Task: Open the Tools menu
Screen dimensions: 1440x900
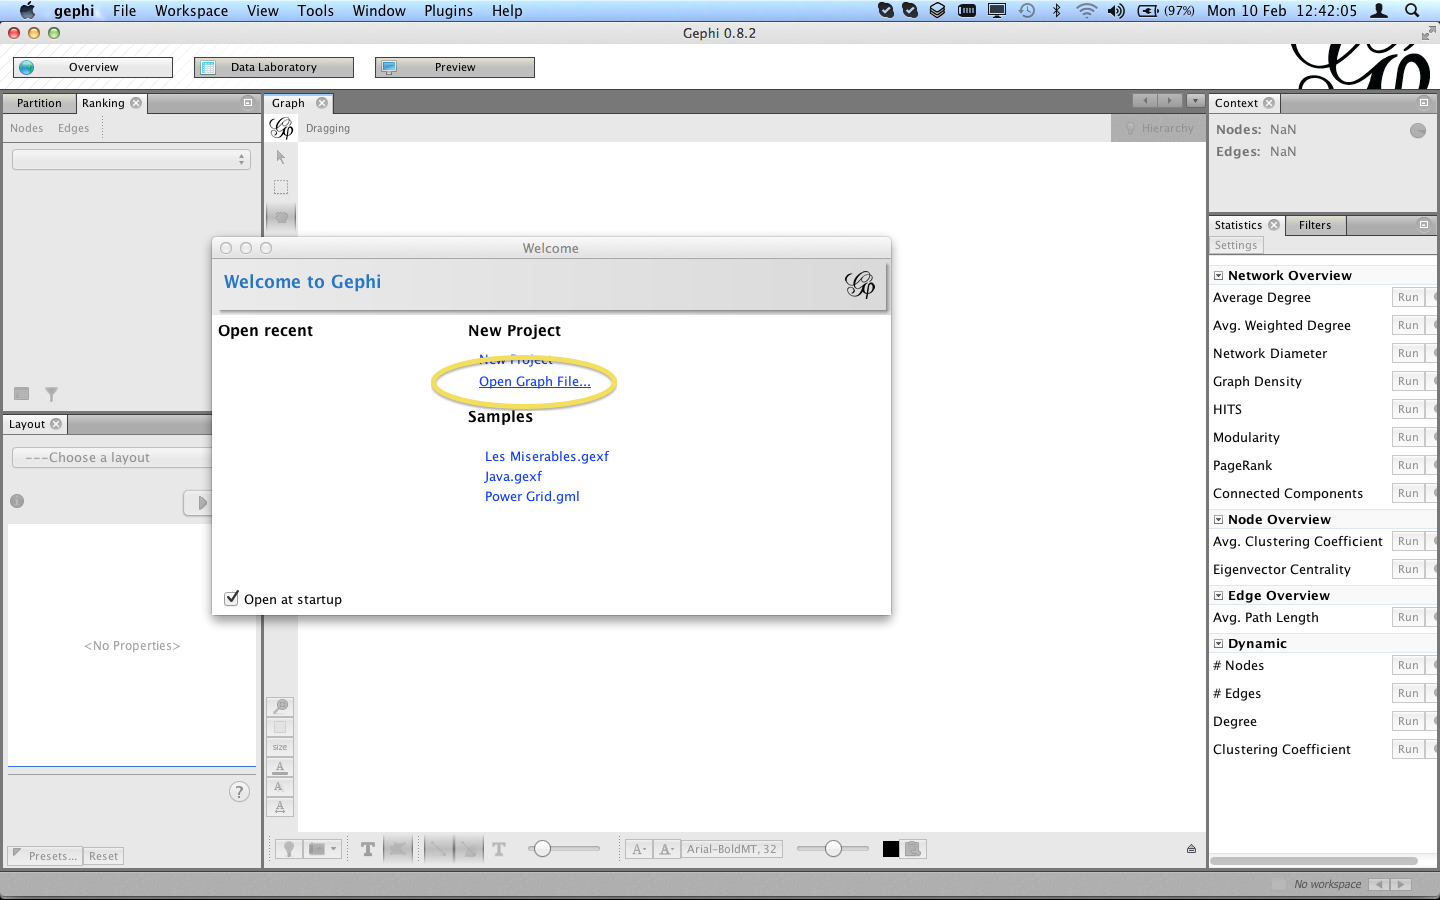Action: click(x=315, y=10)
